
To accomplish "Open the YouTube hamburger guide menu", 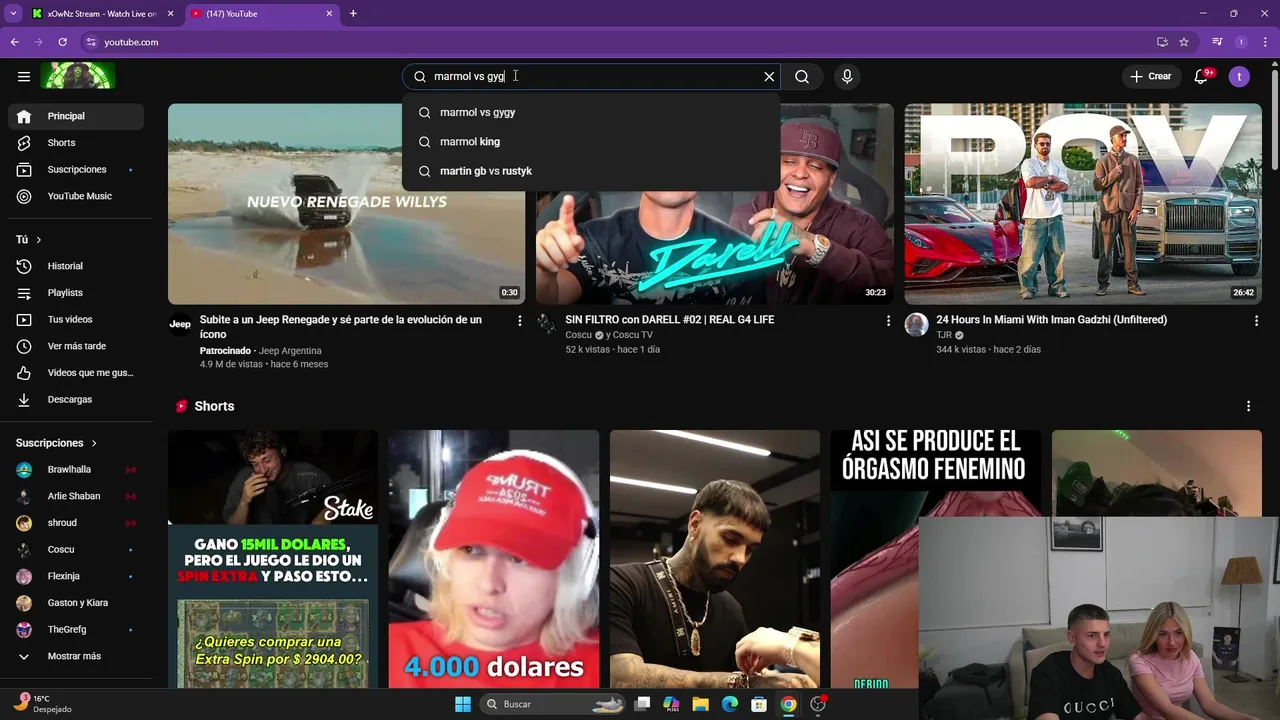I will point(24,76).
